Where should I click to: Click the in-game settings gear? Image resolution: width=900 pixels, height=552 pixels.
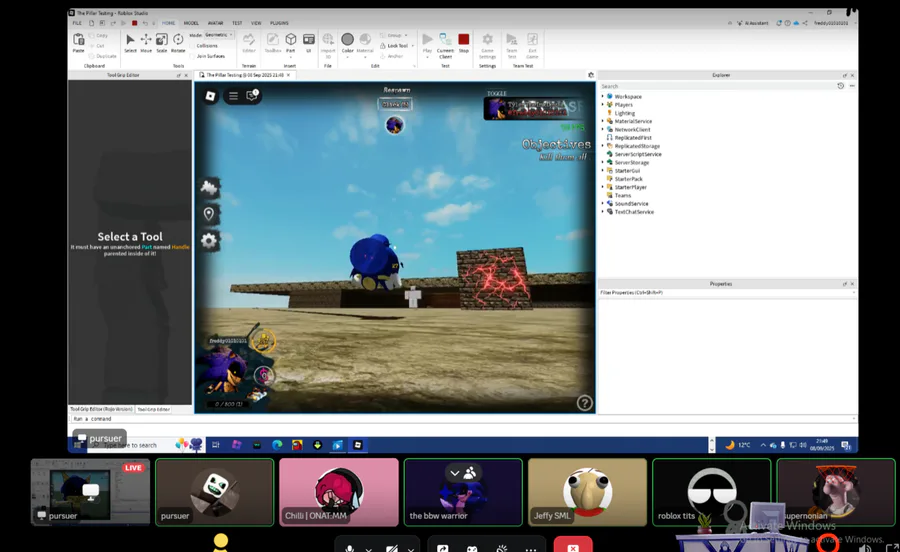pos(209,240)
